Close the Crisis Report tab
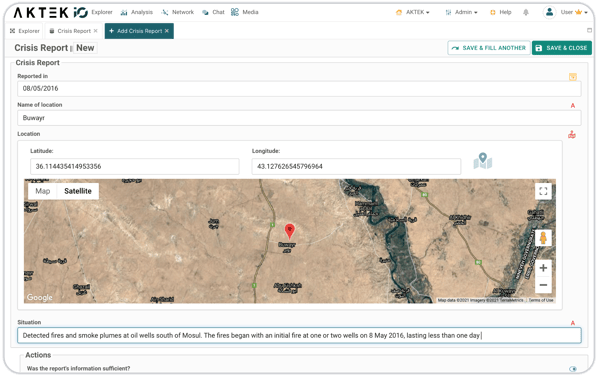600x376 pixels. pos(96,31)
